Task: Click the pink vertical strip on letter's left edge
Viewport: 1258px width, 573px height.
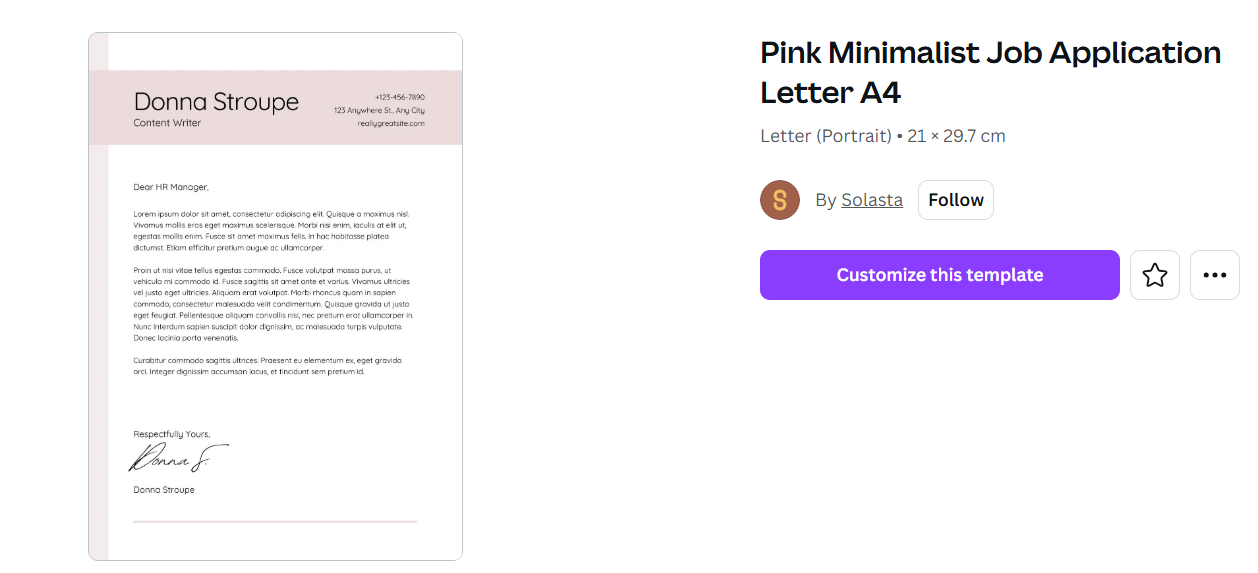Action: [98, 350]
